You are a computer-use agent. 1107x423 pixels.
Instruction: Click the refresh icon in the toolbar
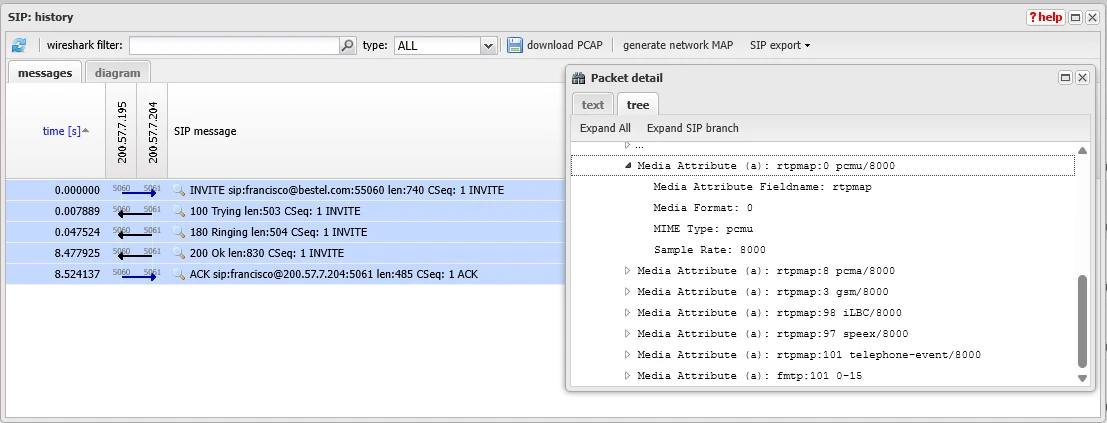18,45
